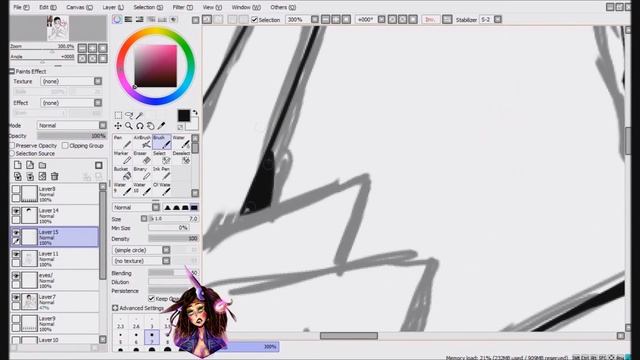Select the AirBrush tool
The image size is (640, 360).
[142, 142]
